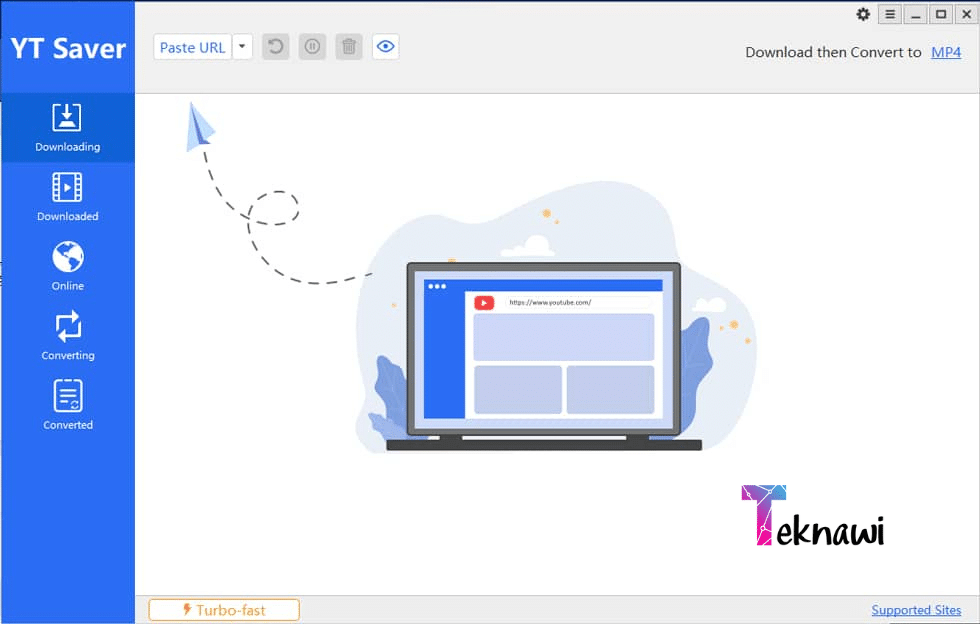Expand the Paste URL dropdown arrow
The image size is (980, 624).
(x=242, y=47)
